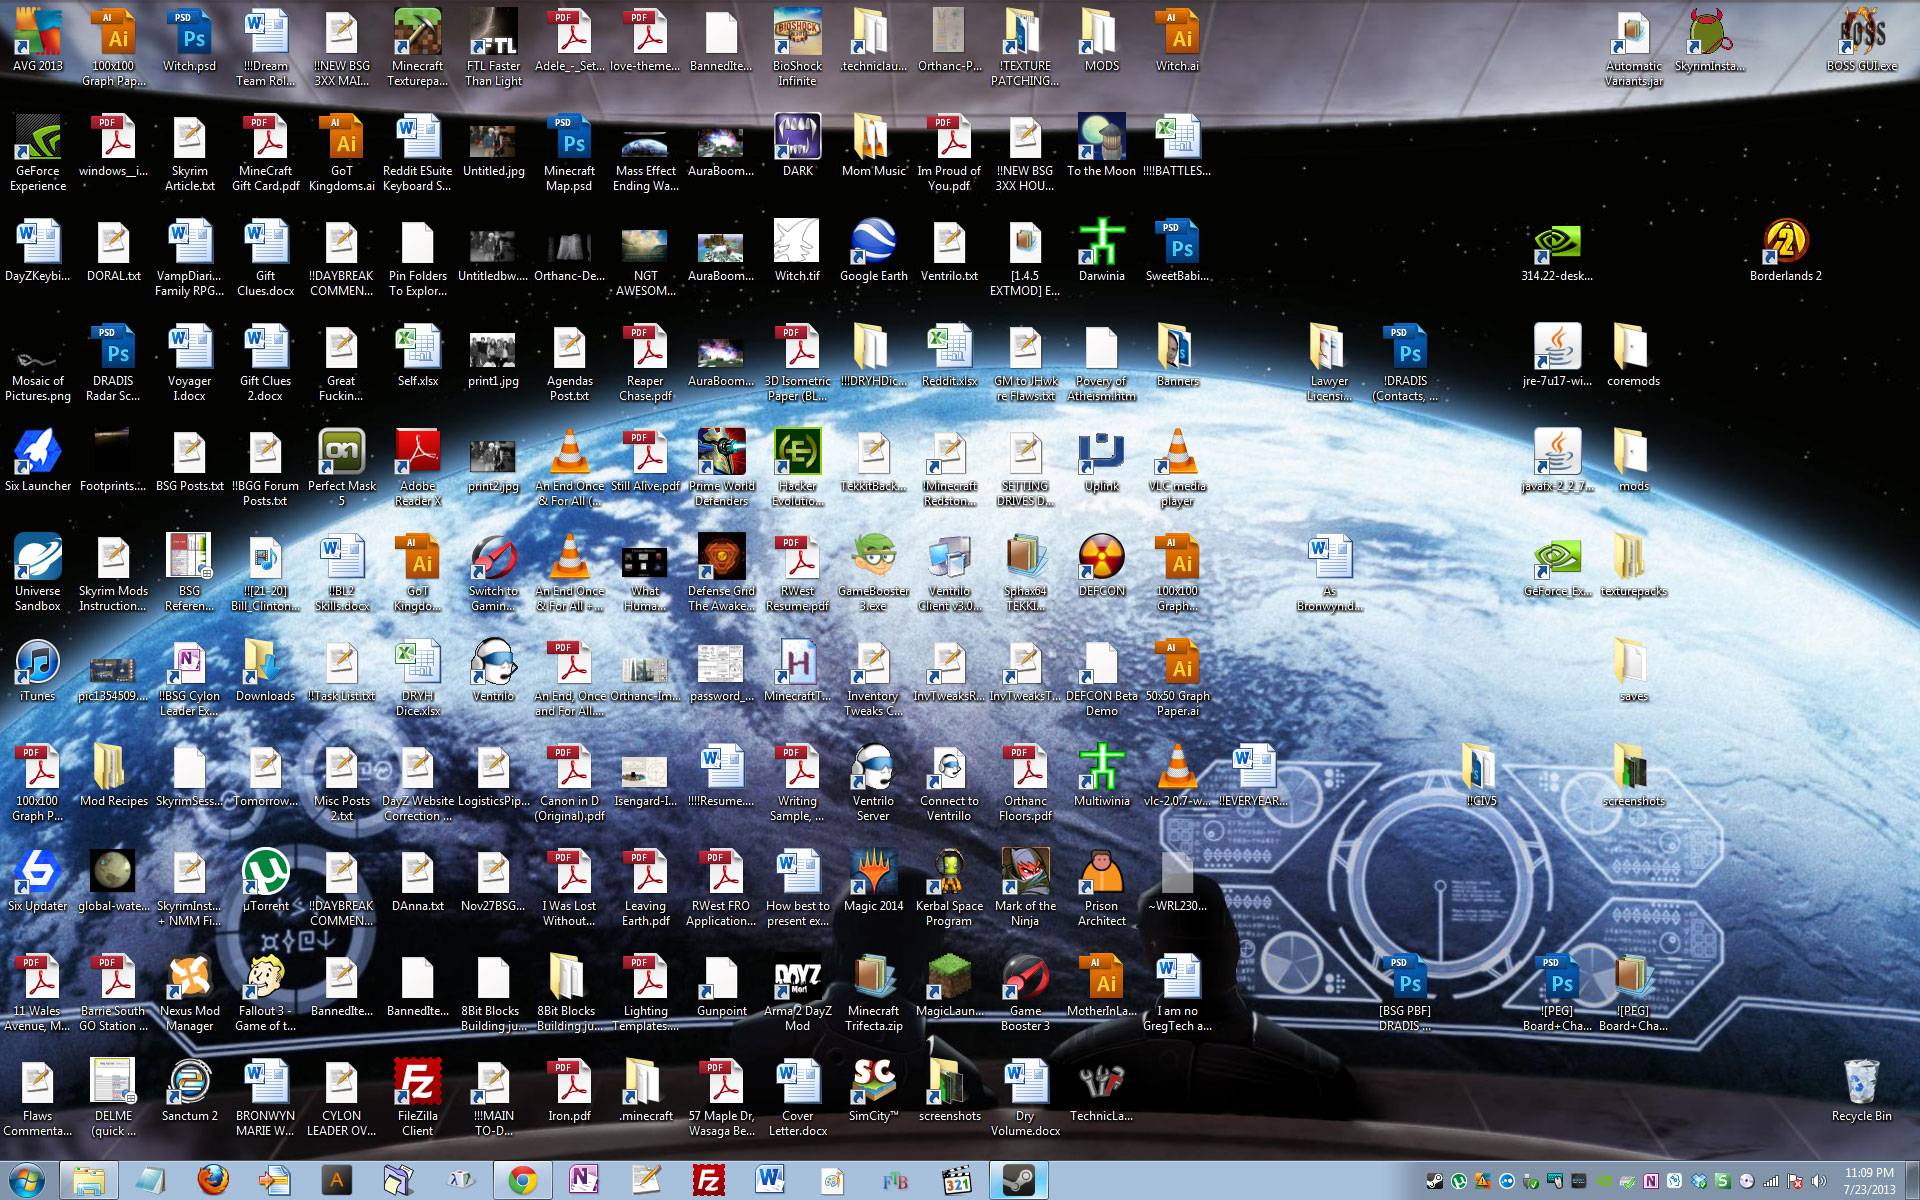1920x1200 pixels.
Task: Open the Self.xlsx spreadsheet
Action: (x=417, y=355)
